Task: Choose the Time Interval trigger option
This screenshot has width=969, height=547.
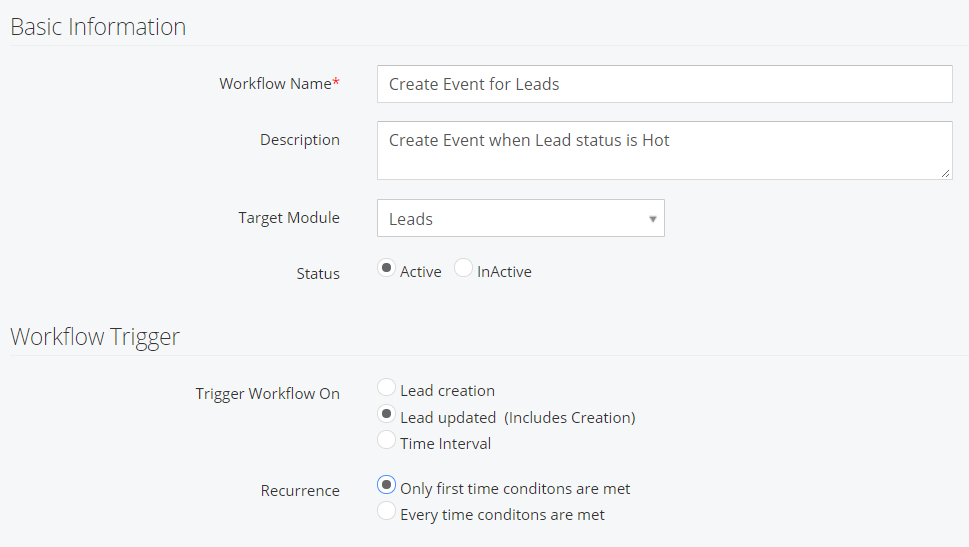Action: (x=386, y=440)
